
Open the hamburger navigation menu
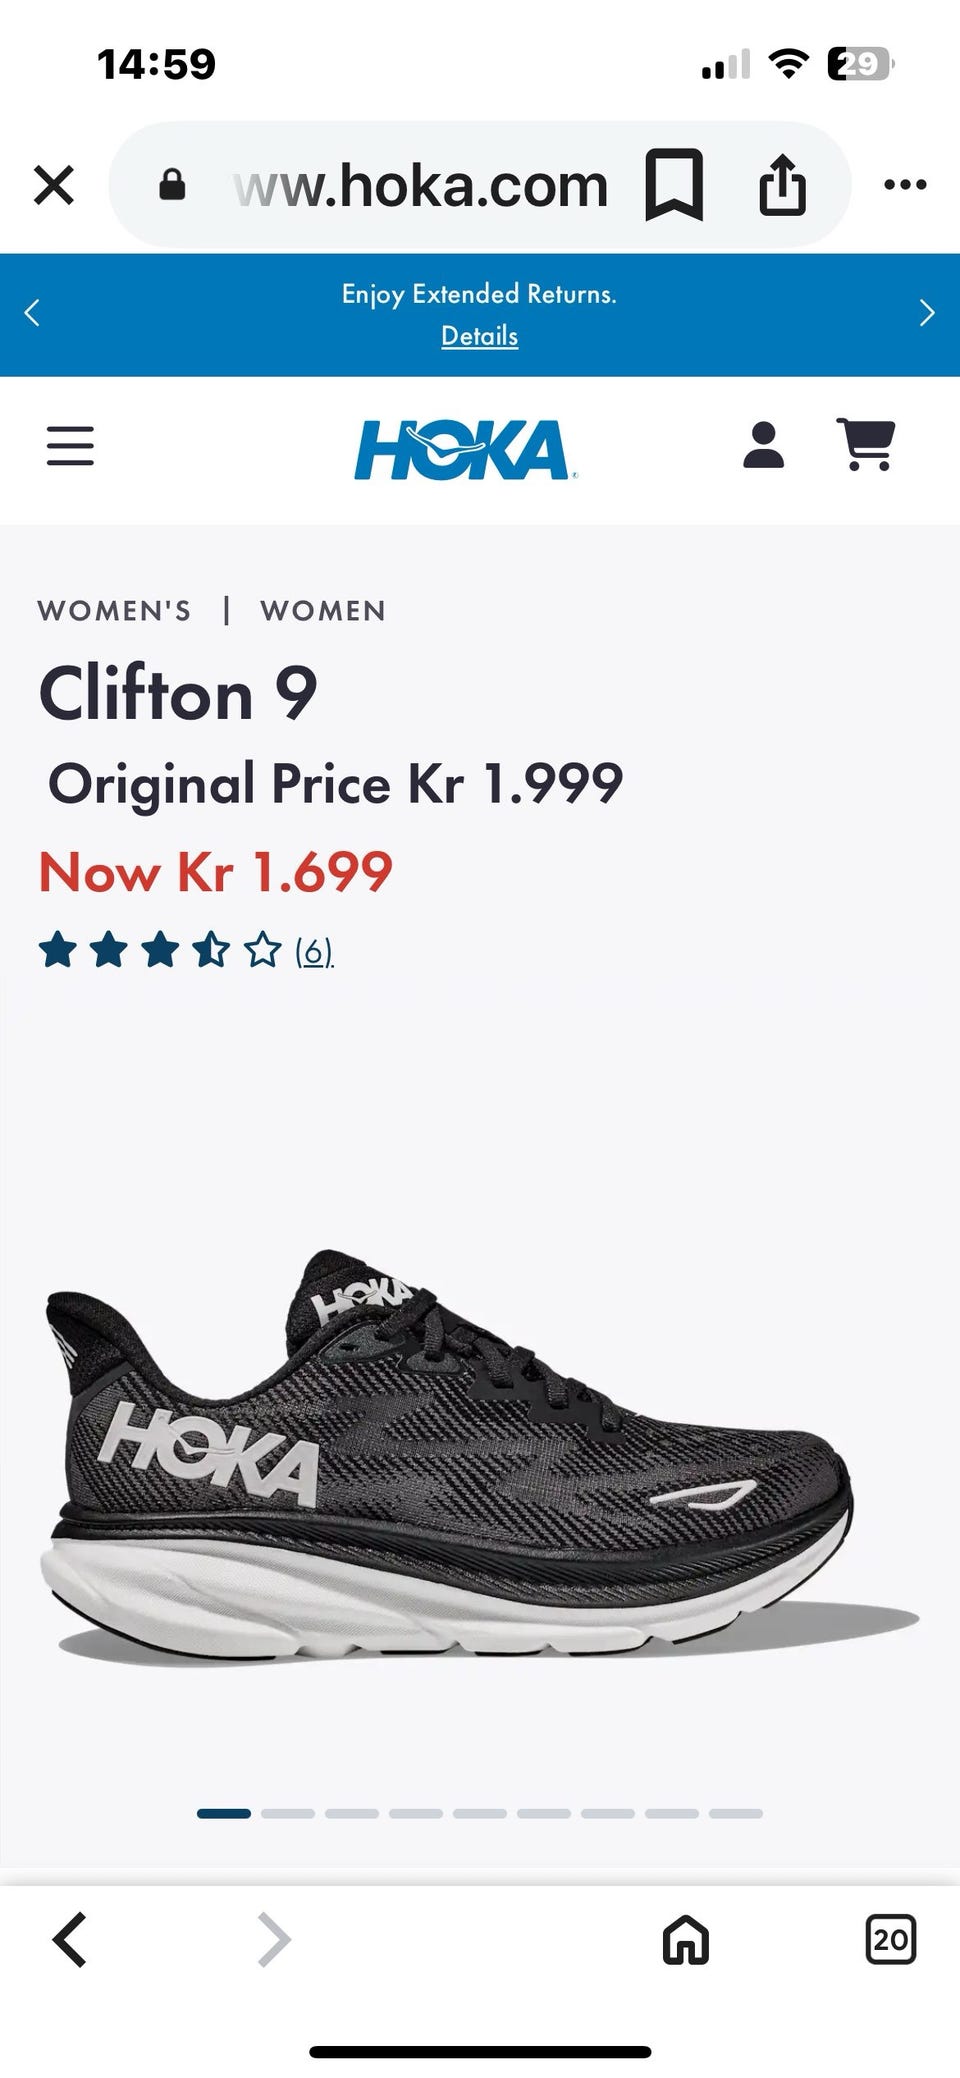click(x=70, y=446)
